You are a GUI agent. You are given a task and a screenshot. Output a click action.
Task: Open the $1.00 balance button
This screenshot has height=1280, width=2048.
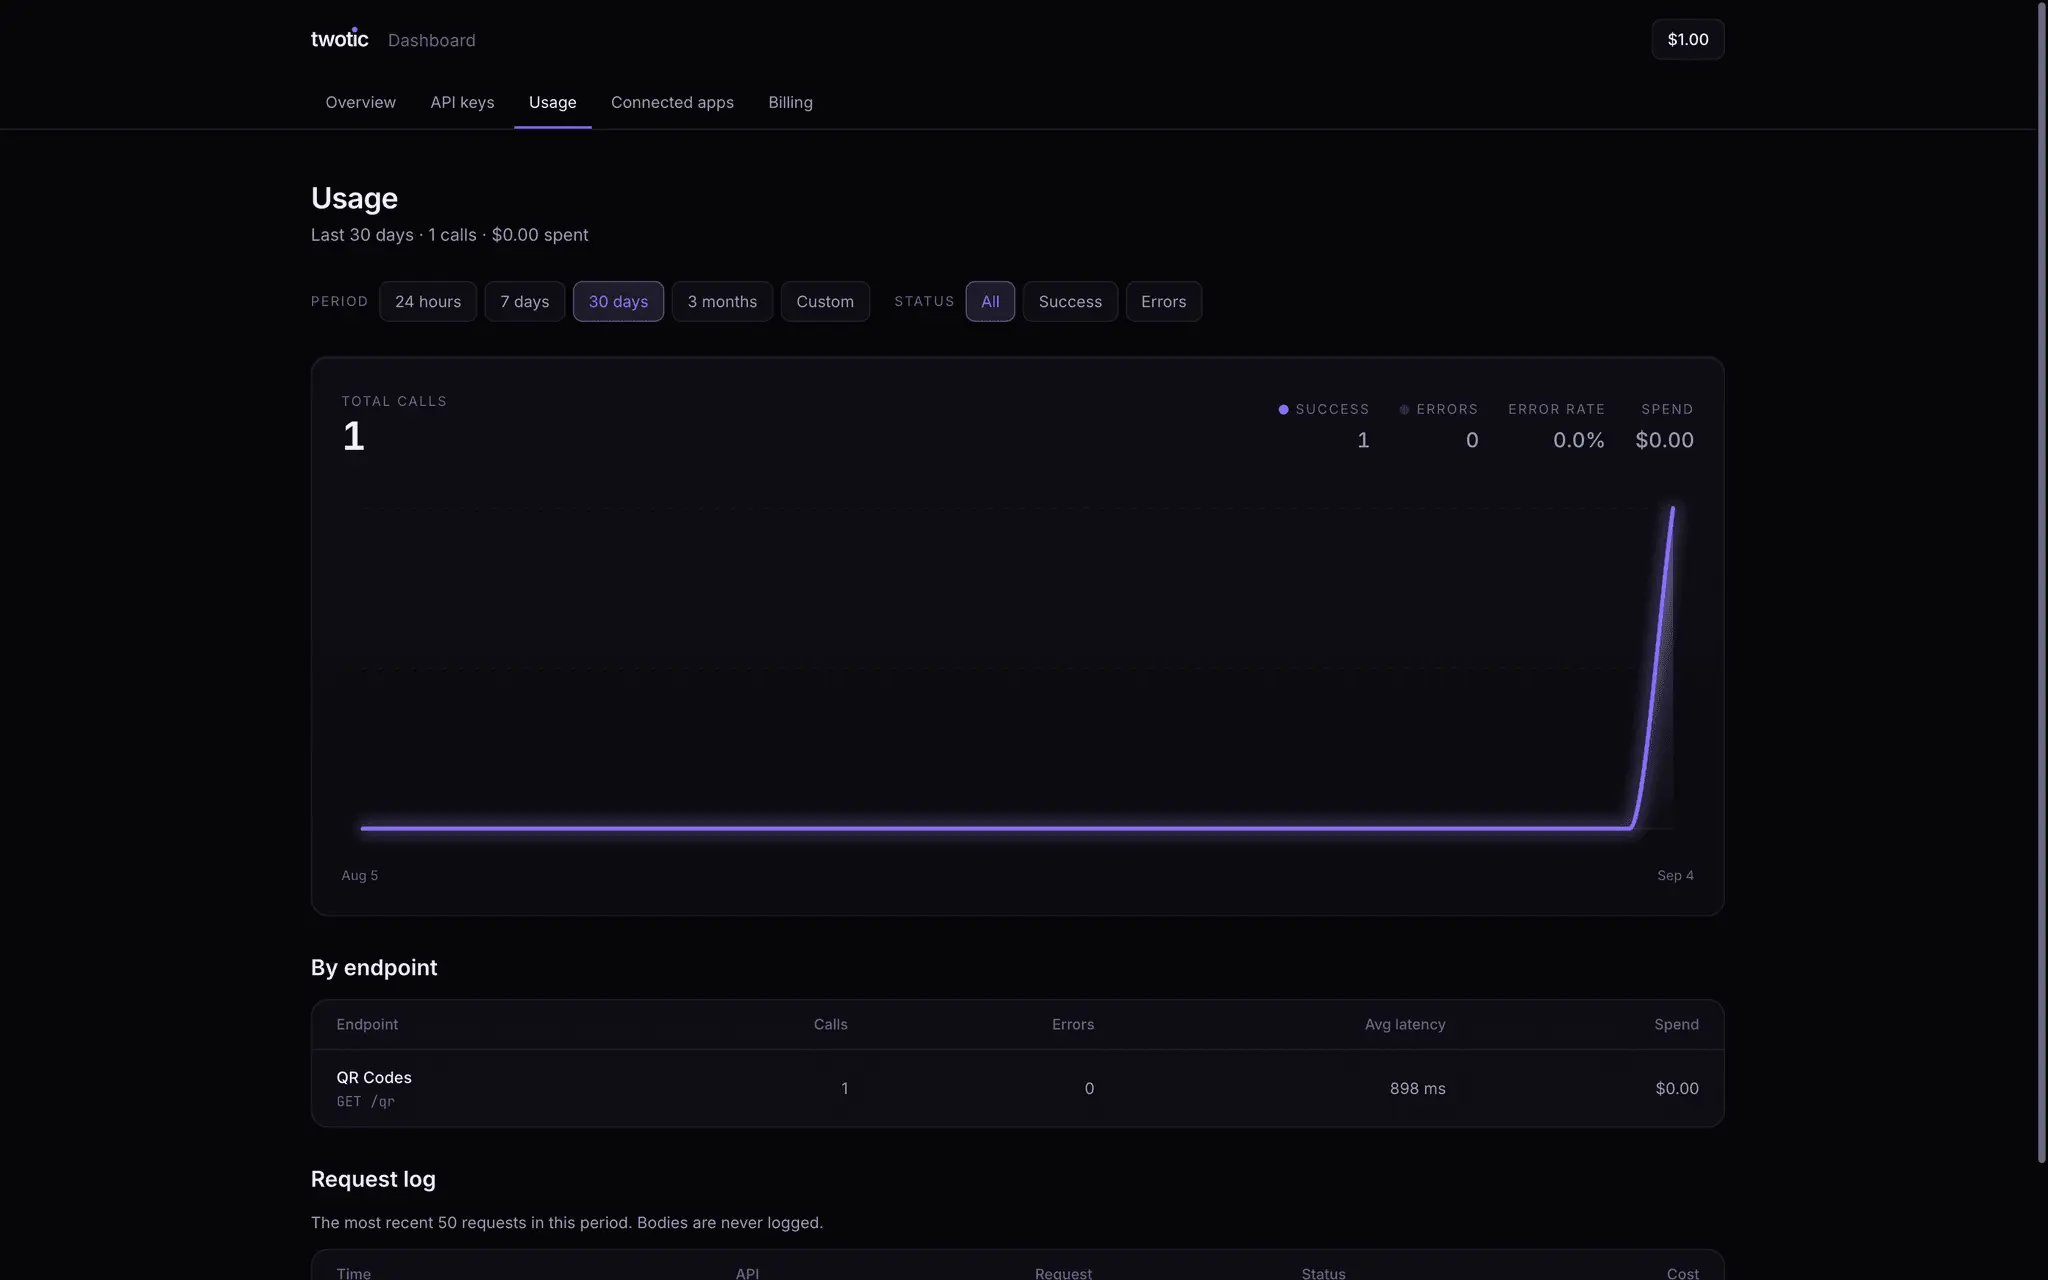coord(1687,39)
